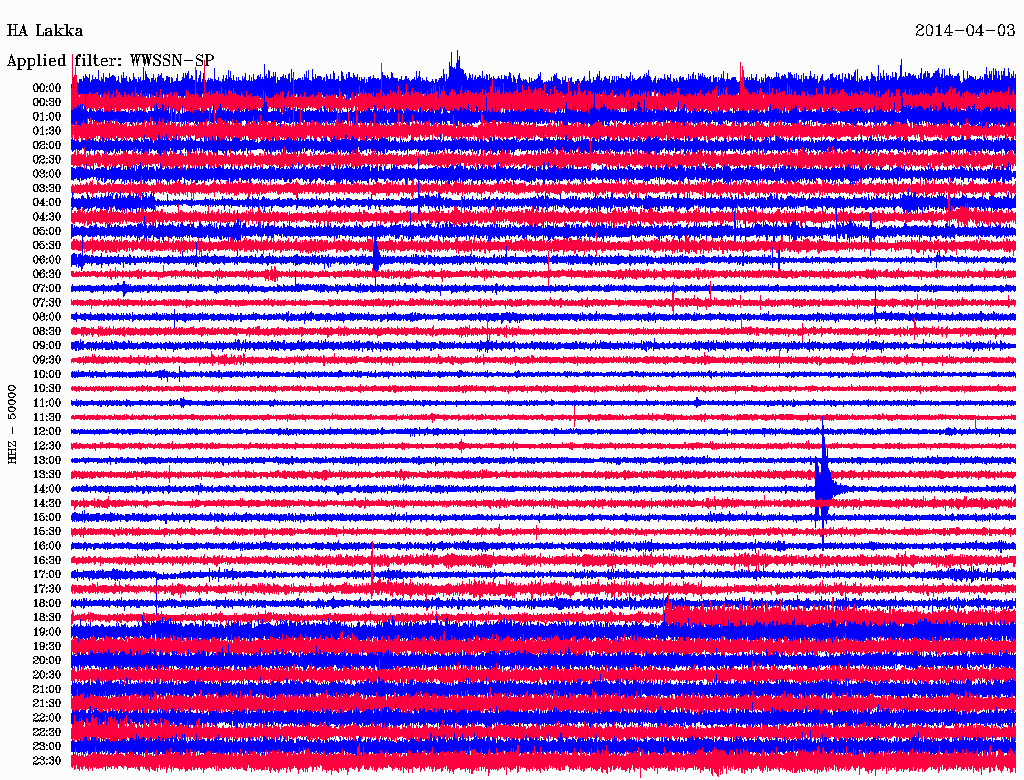The width and height of the screenshot is (1024, 780).
Task: Select the 04:00 time label
Action: pos(47,203)
